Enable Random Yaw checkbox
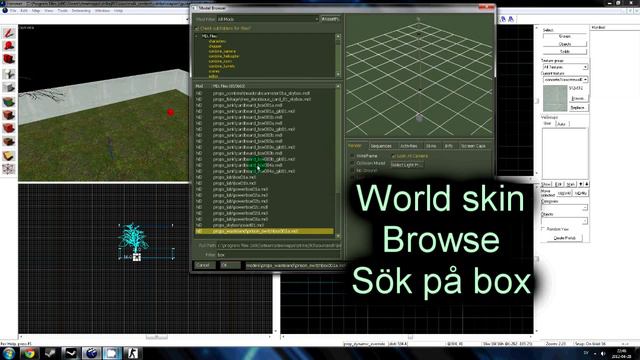The image size is (640, 360). (543, 229)
